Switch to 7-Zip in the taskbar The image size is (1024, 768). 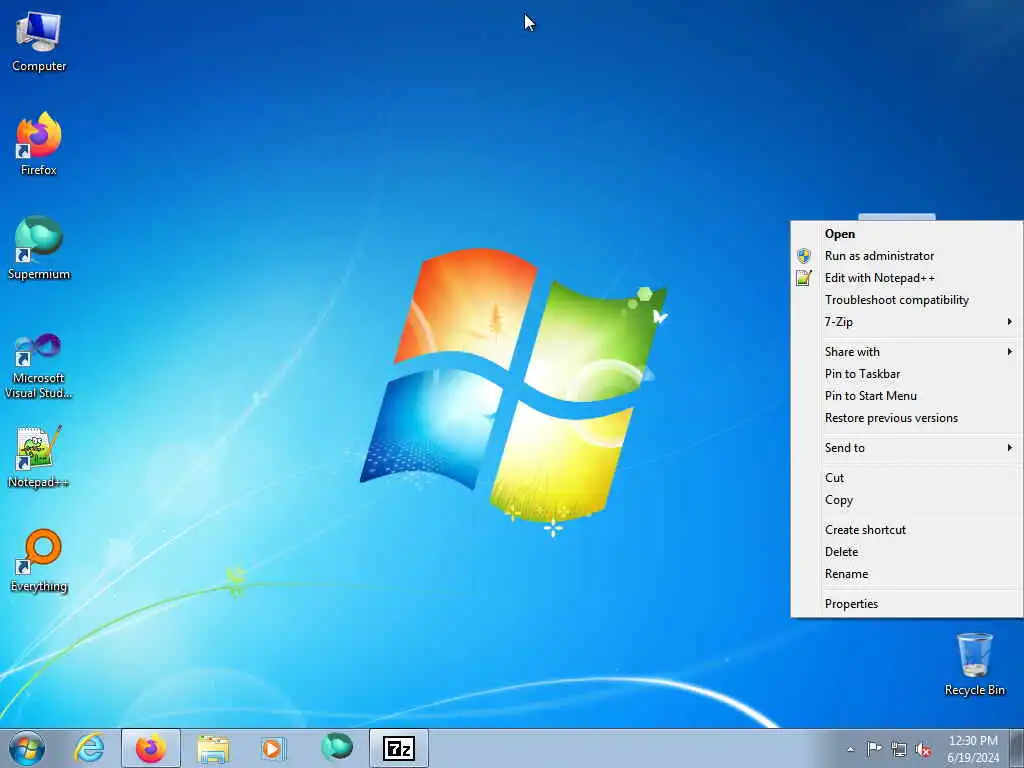(399, 748)
